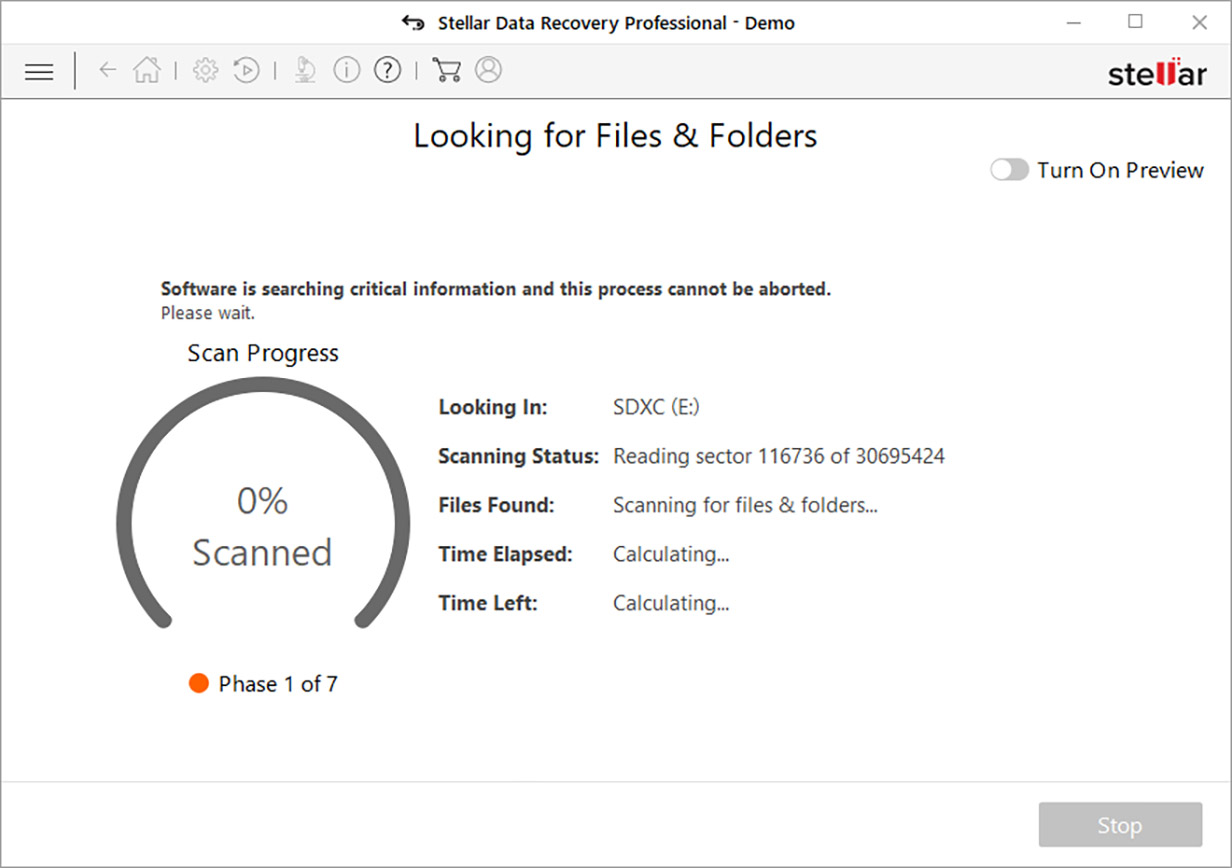Click the shopping cart buy icon

(446, 70)
